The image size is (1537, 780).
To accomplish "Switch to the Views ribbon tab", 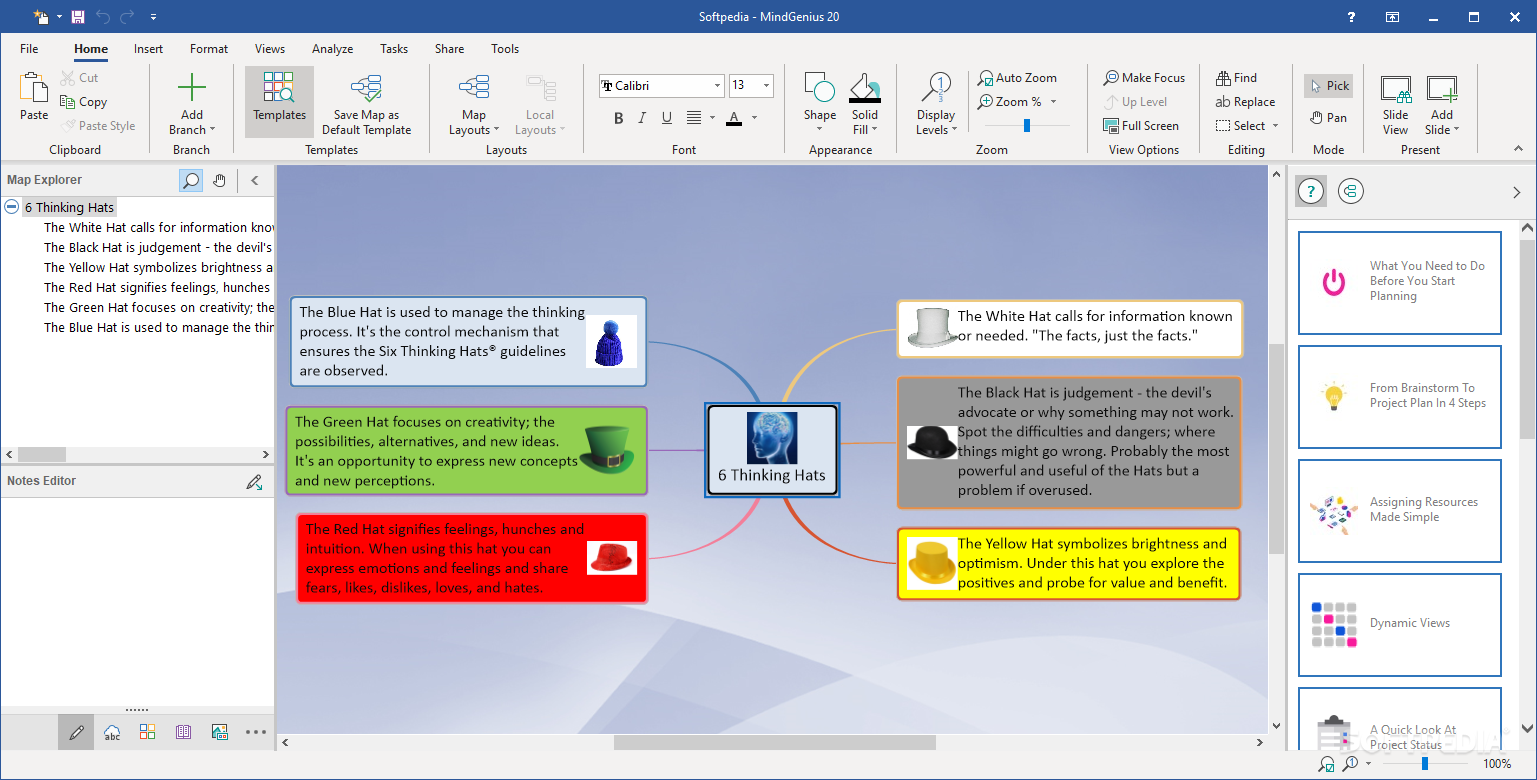I will [x=270, y=49].
